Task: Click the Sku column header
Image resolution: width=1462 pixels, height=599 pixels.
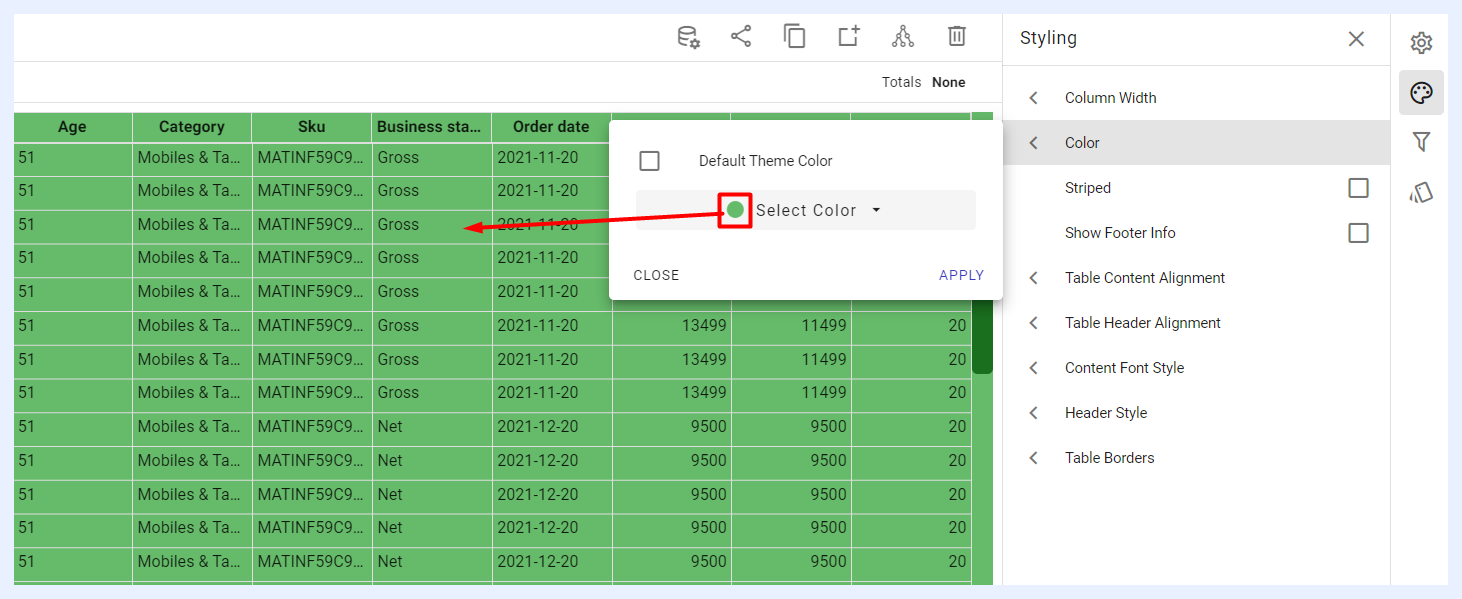Action: [x=312, y=127]
